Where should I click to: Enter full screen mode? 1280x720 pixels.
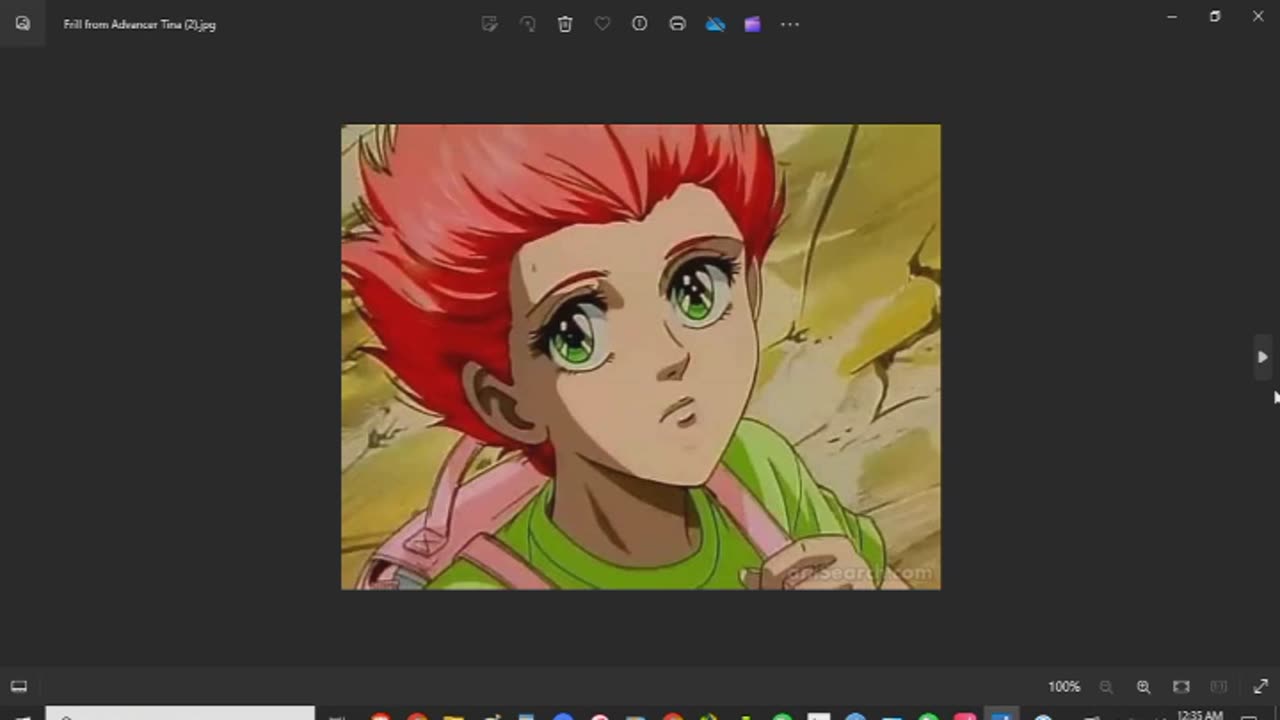1260,687
